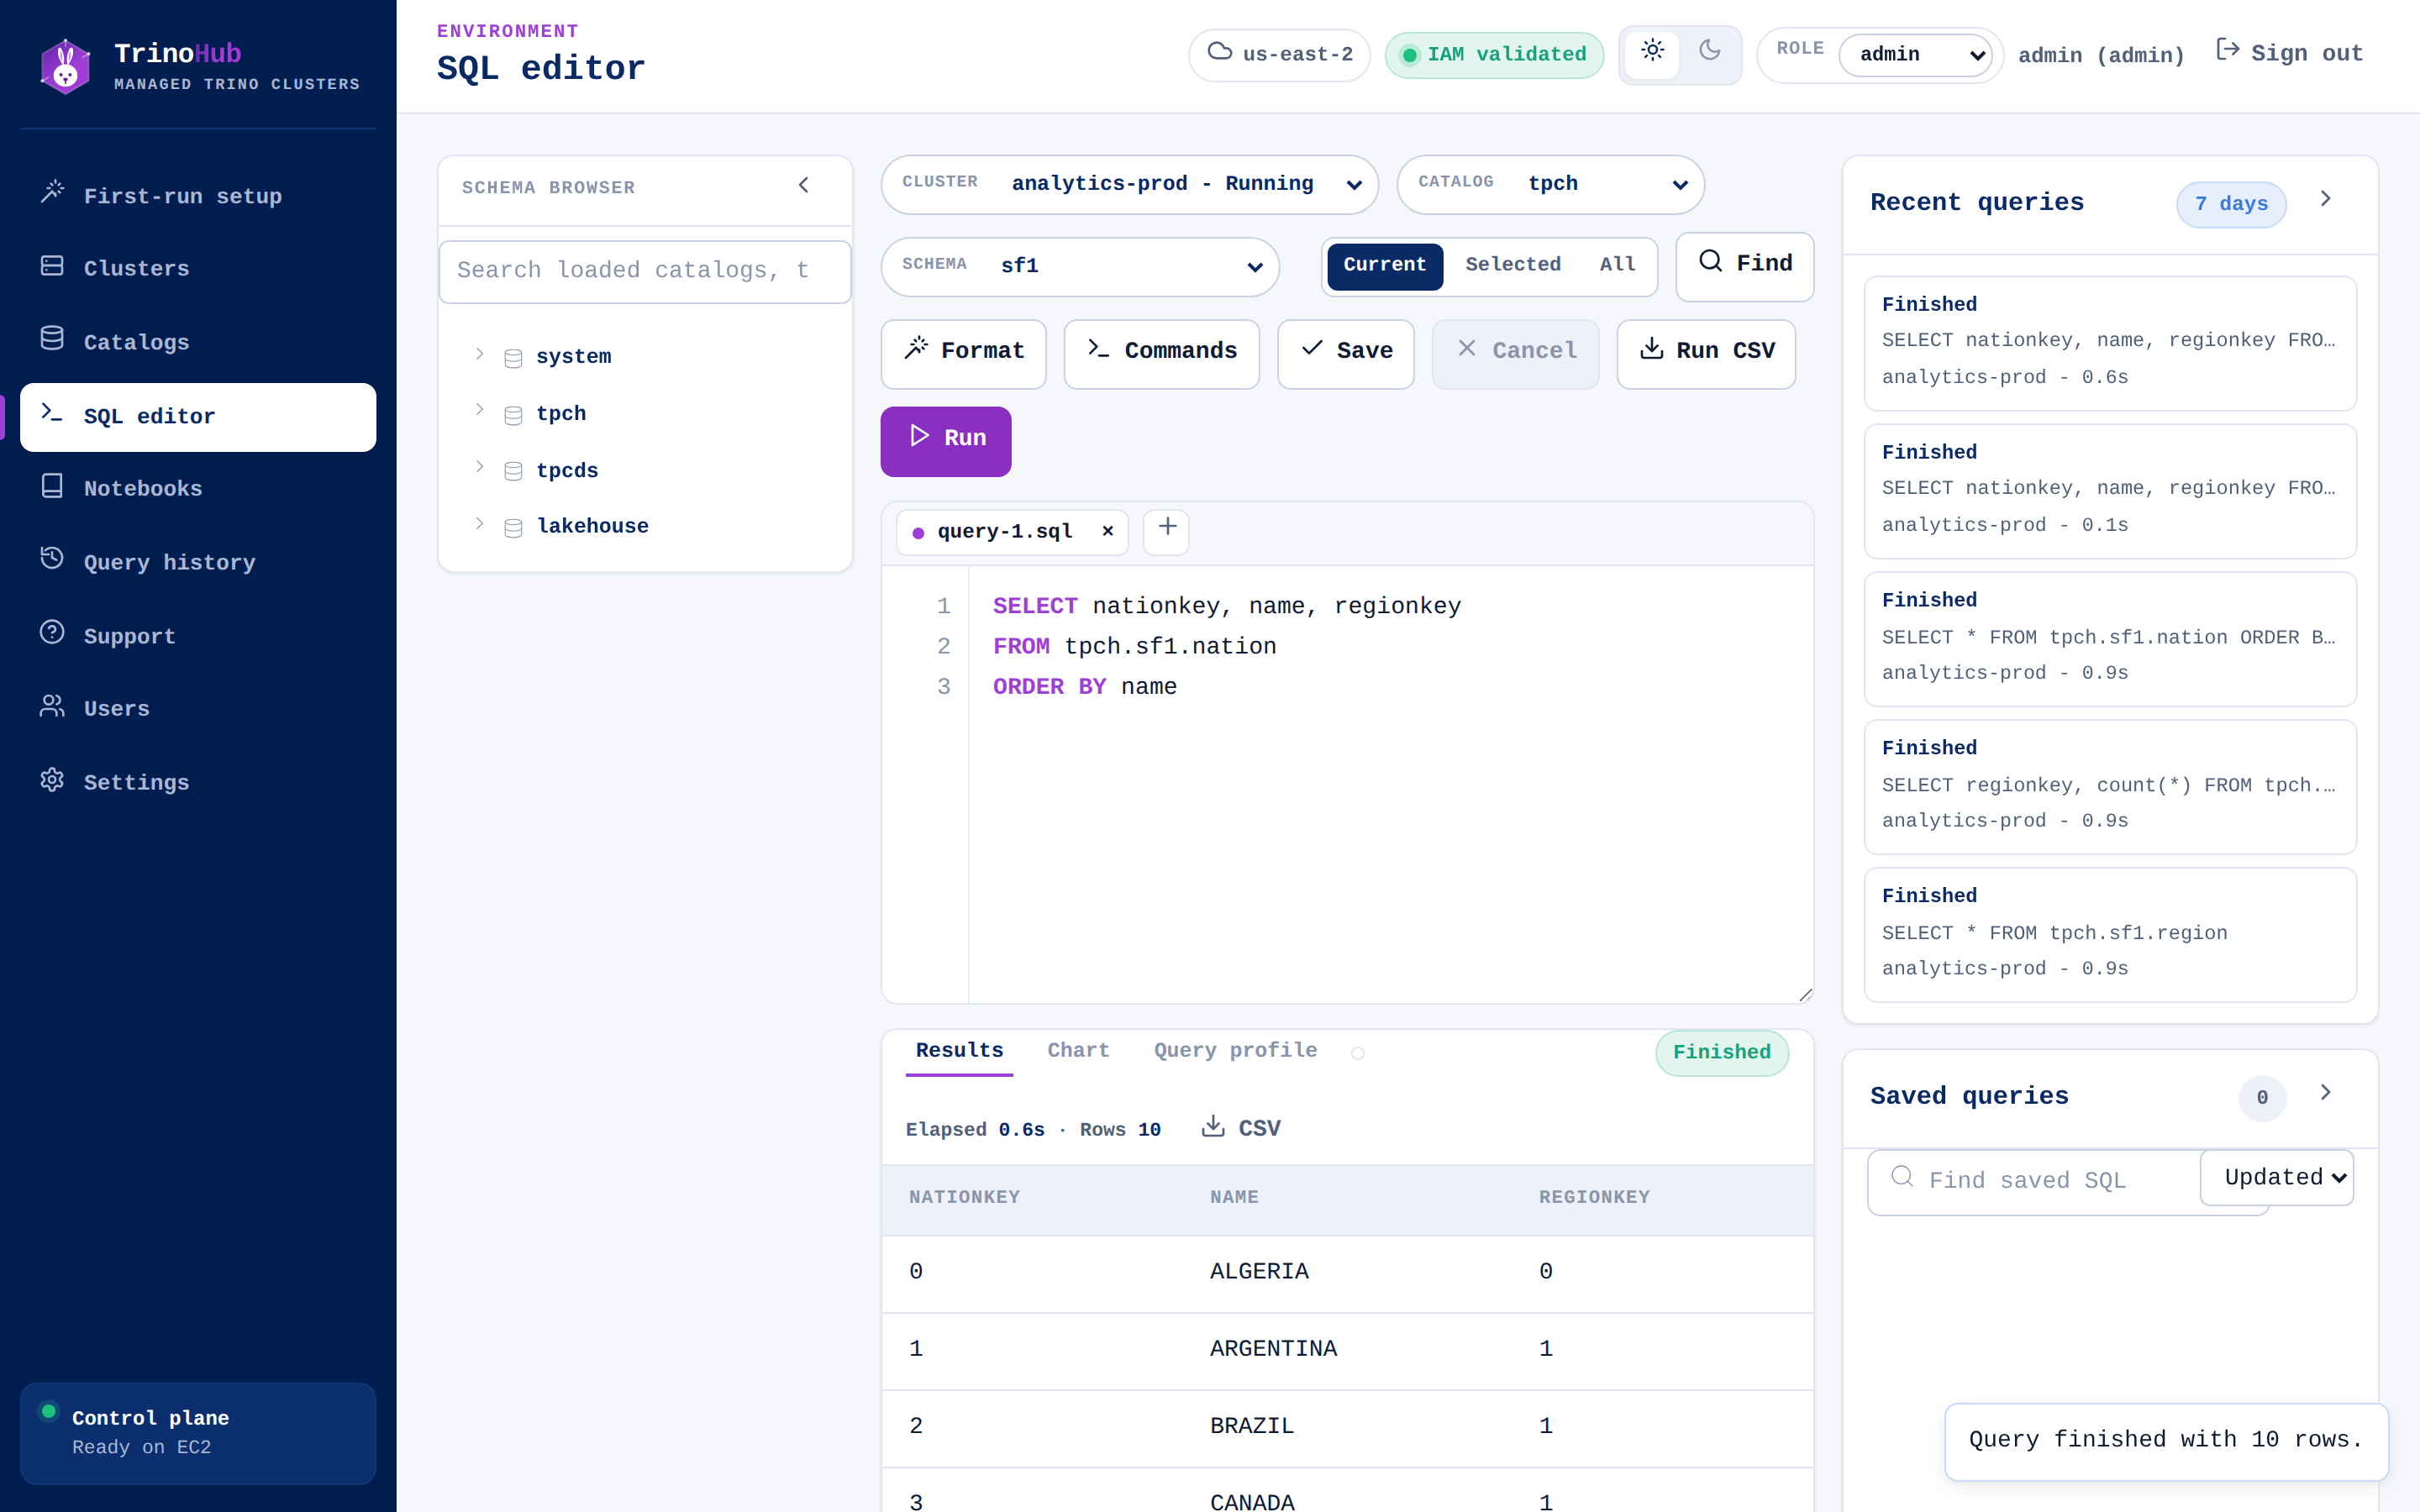2420x1512 pixels.
Task: Select the query-1.sql tab
Action: (1004, 532)
